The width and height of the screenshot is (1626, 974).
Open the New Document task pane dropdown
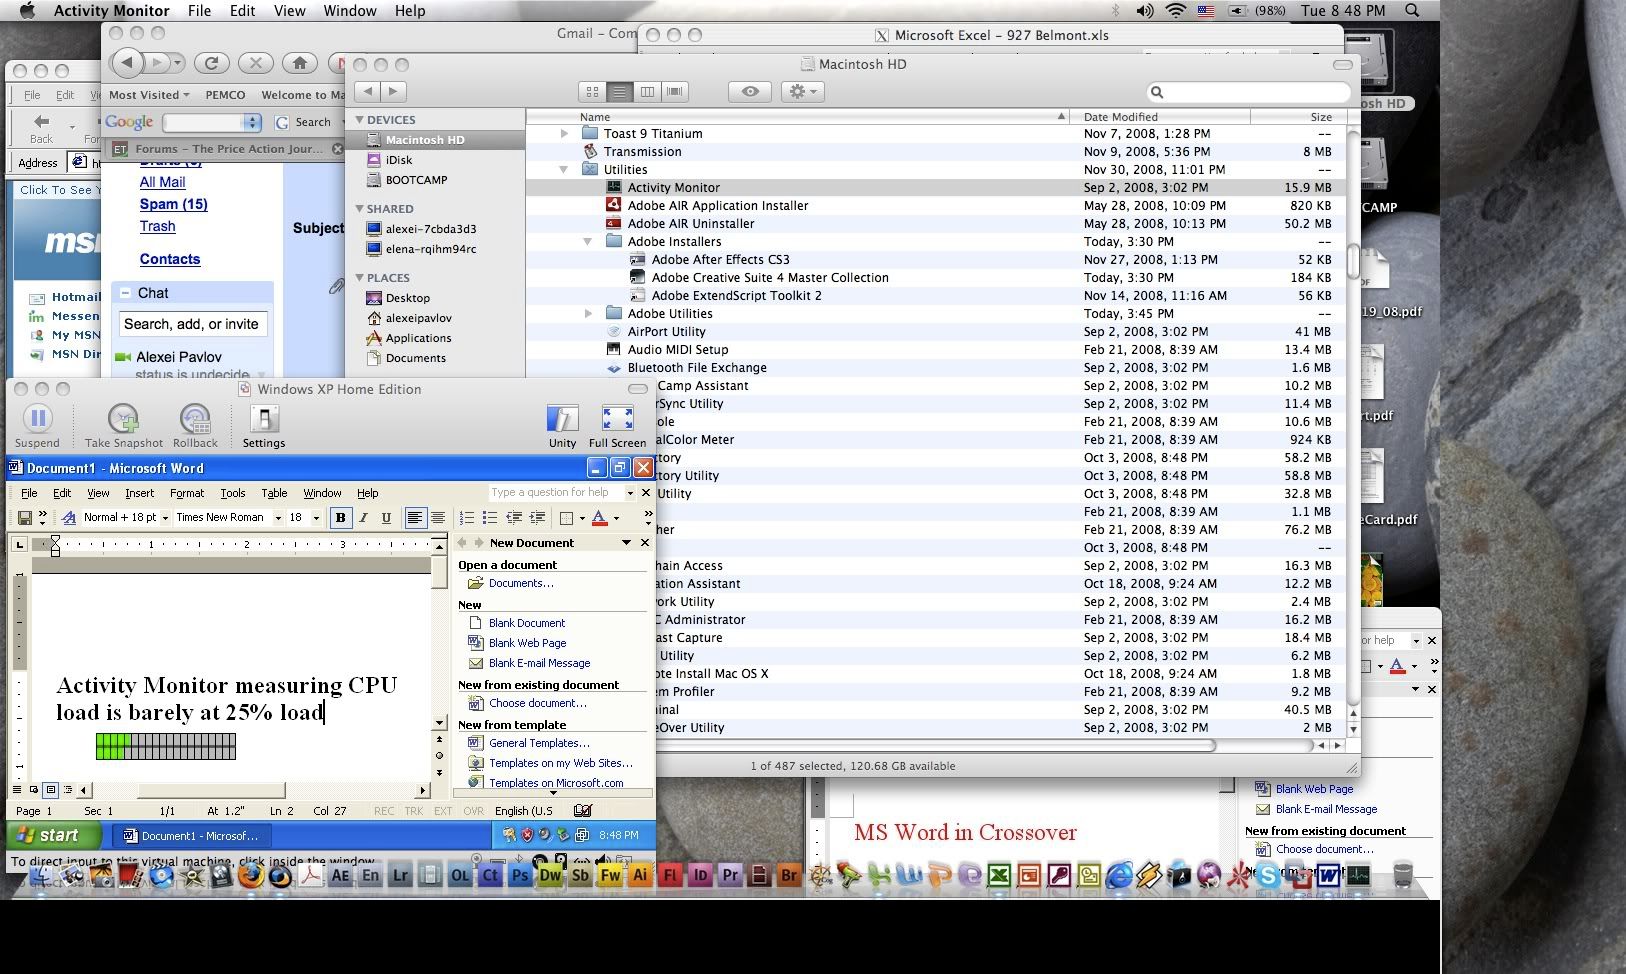tap(626, 542)
